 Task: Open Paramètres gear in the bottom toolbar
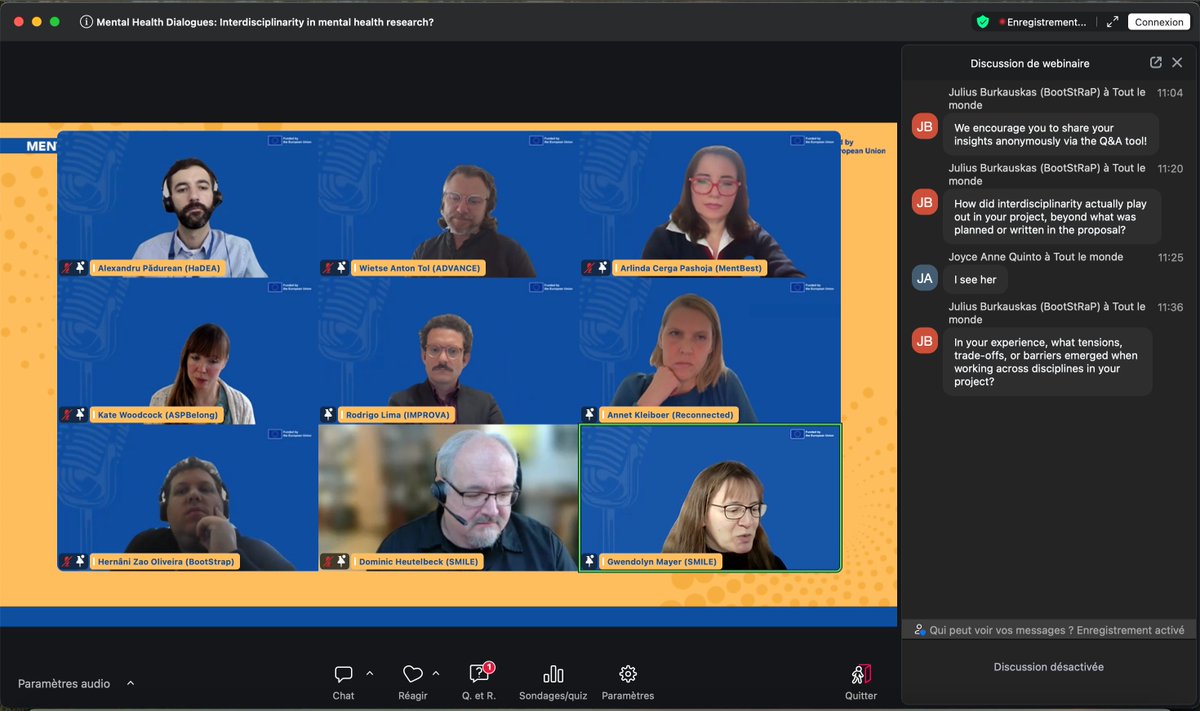[x=628, y=674]
